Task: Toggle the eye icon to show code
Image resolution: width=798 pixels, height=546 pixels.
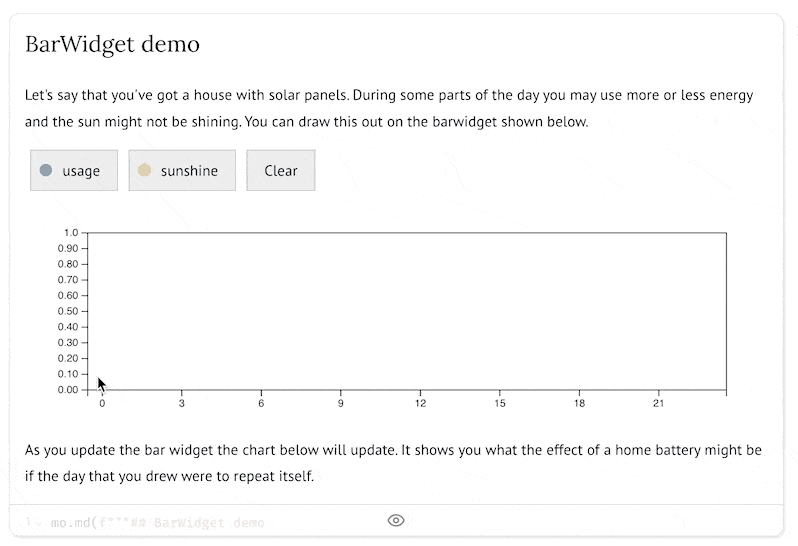Action: 395,520
